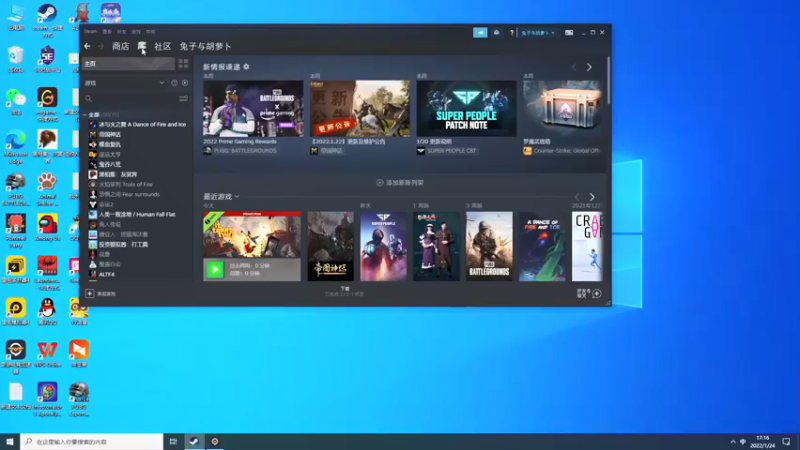Screen dimensions: 800x450
Task: Show hidden system tray icons
Action: [733, 442]
